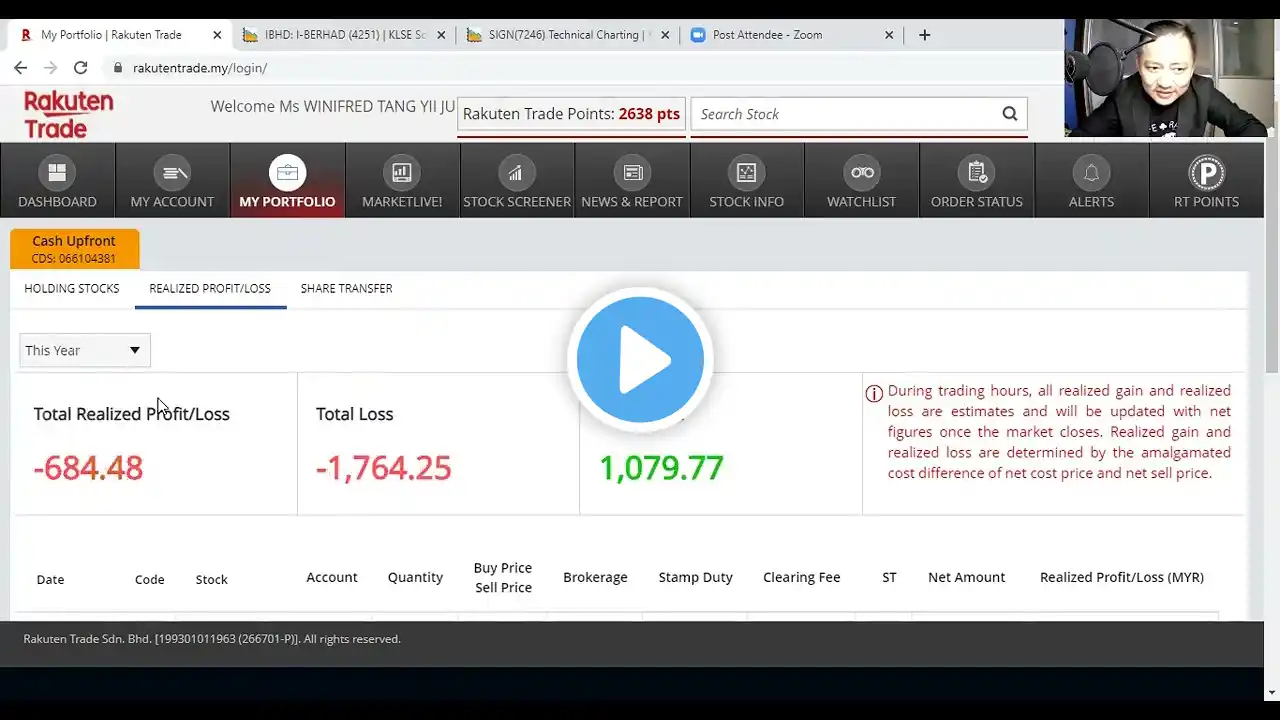Go forward in browser history
Image resolution: width=1280 pixels, height=720 pixels.
coord(51,68)
